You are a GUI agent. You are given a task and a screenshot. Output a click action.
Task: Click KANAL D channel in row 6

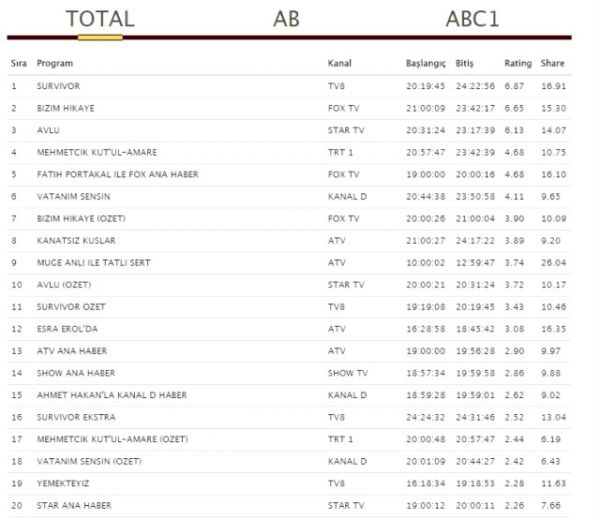347,197
